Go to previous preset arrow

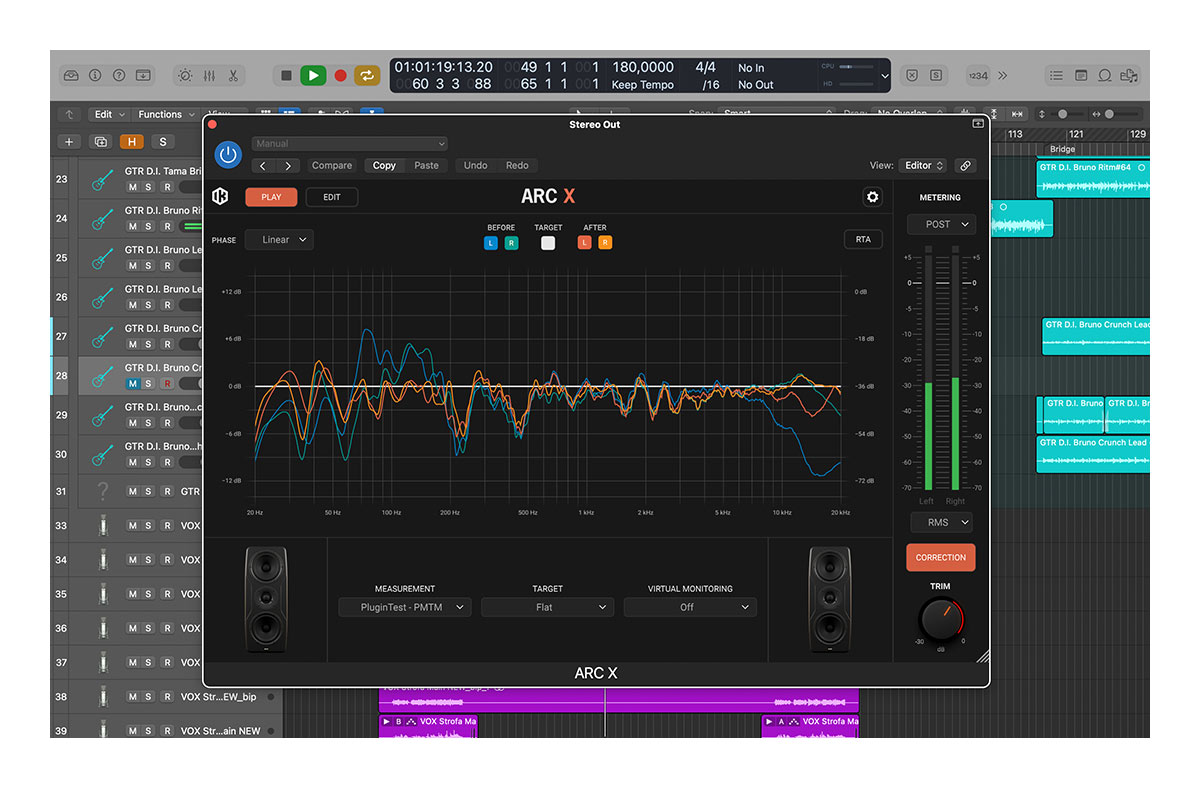tap(263, 165)
